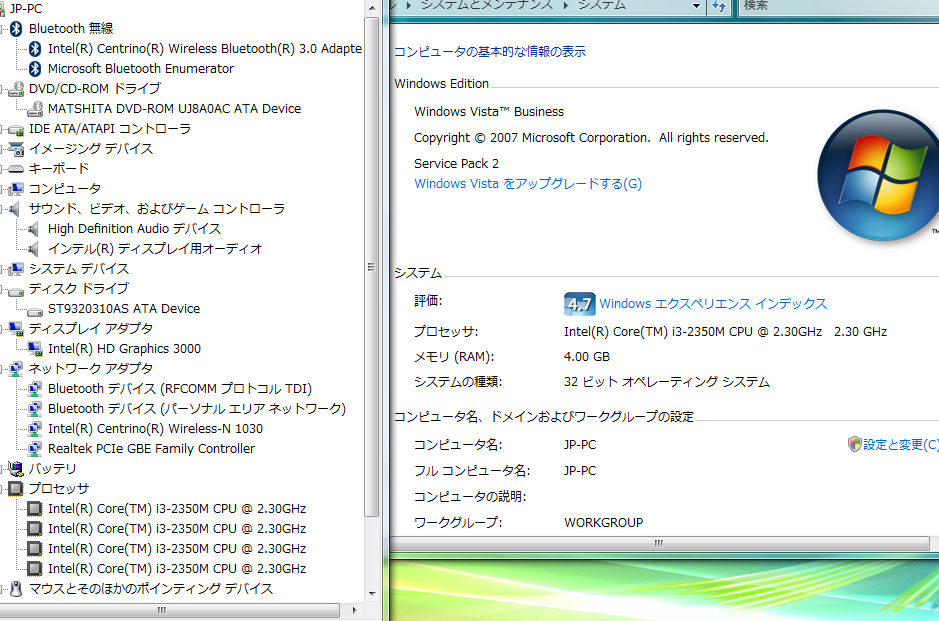Click the 検索 search field
The width and height of the screenshot is (939, 621).
tap(838, 6)
